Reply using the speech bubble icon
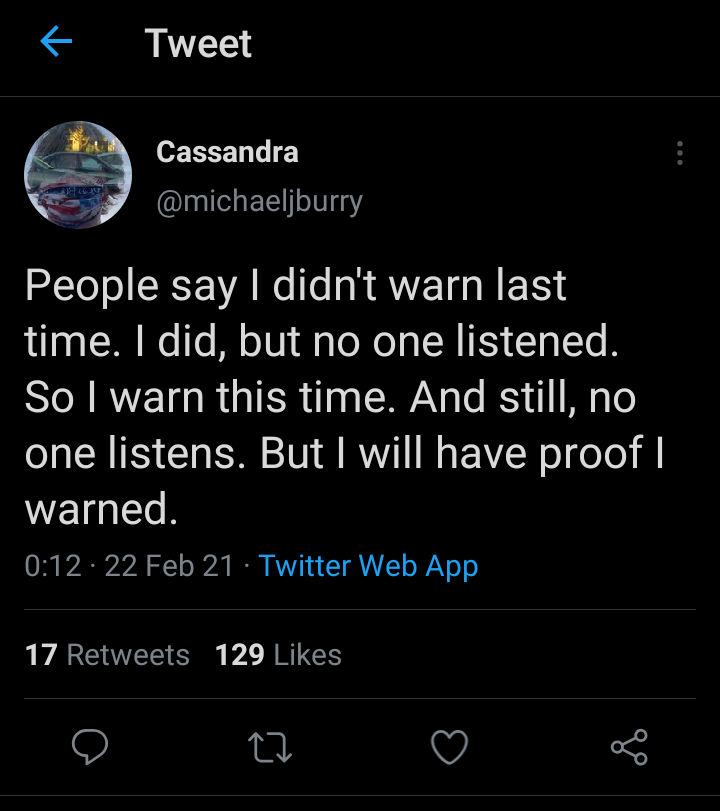This screenshot has width=720, height=811. coord(89,746)
